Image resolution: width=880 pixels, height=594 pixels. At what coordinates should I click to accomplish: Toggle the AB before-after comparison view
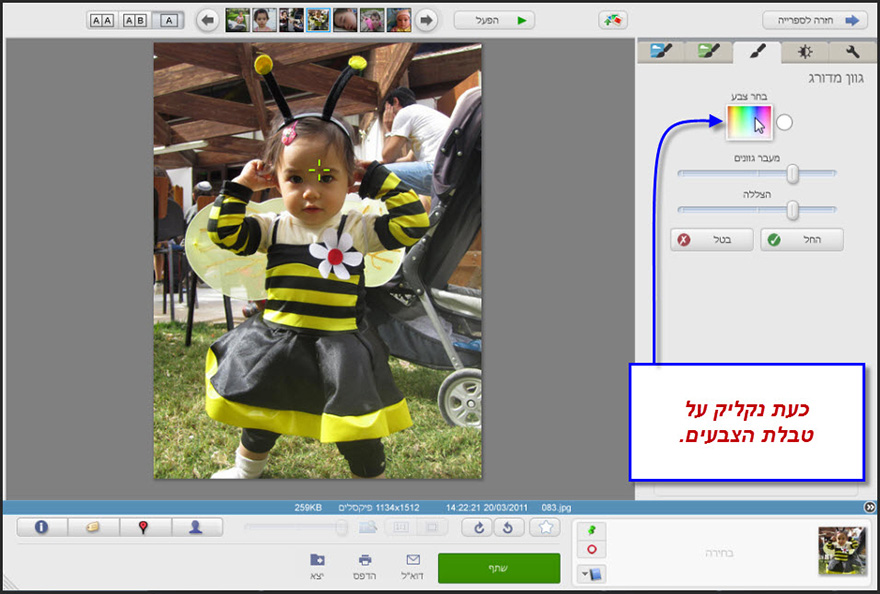(136, 20)
